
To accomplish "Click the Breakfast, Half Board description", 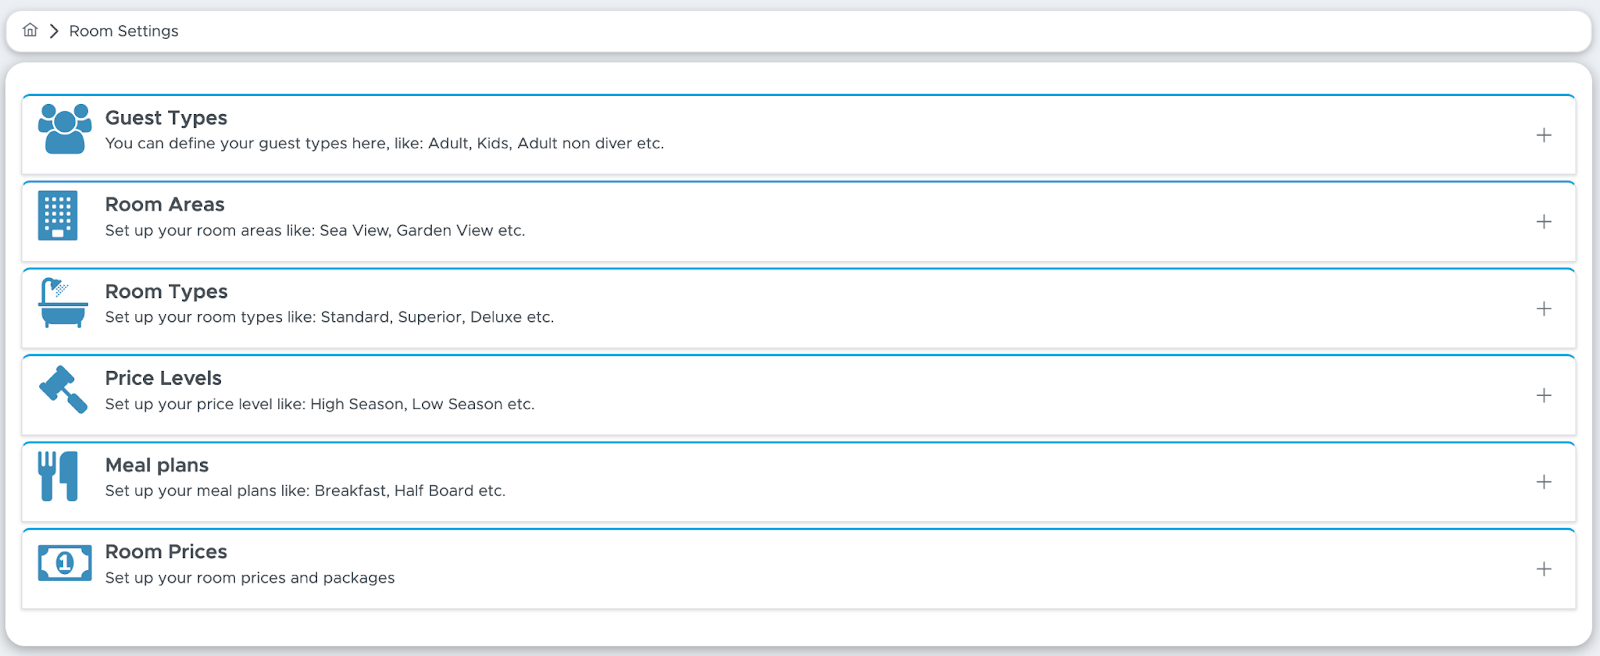I will (x=305, y=491).
